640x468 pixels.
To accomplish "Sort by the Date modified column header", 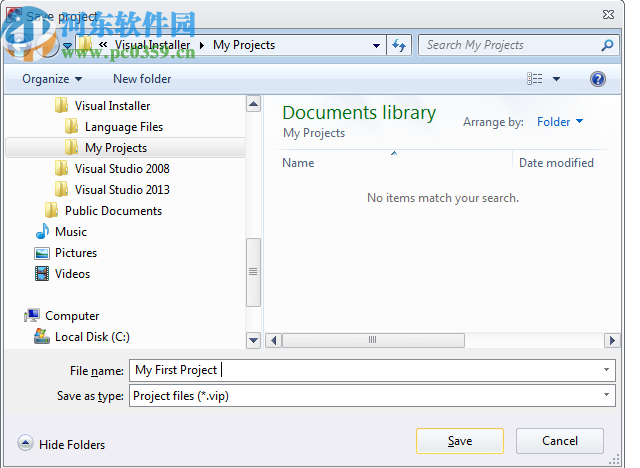I will point(556,163).
